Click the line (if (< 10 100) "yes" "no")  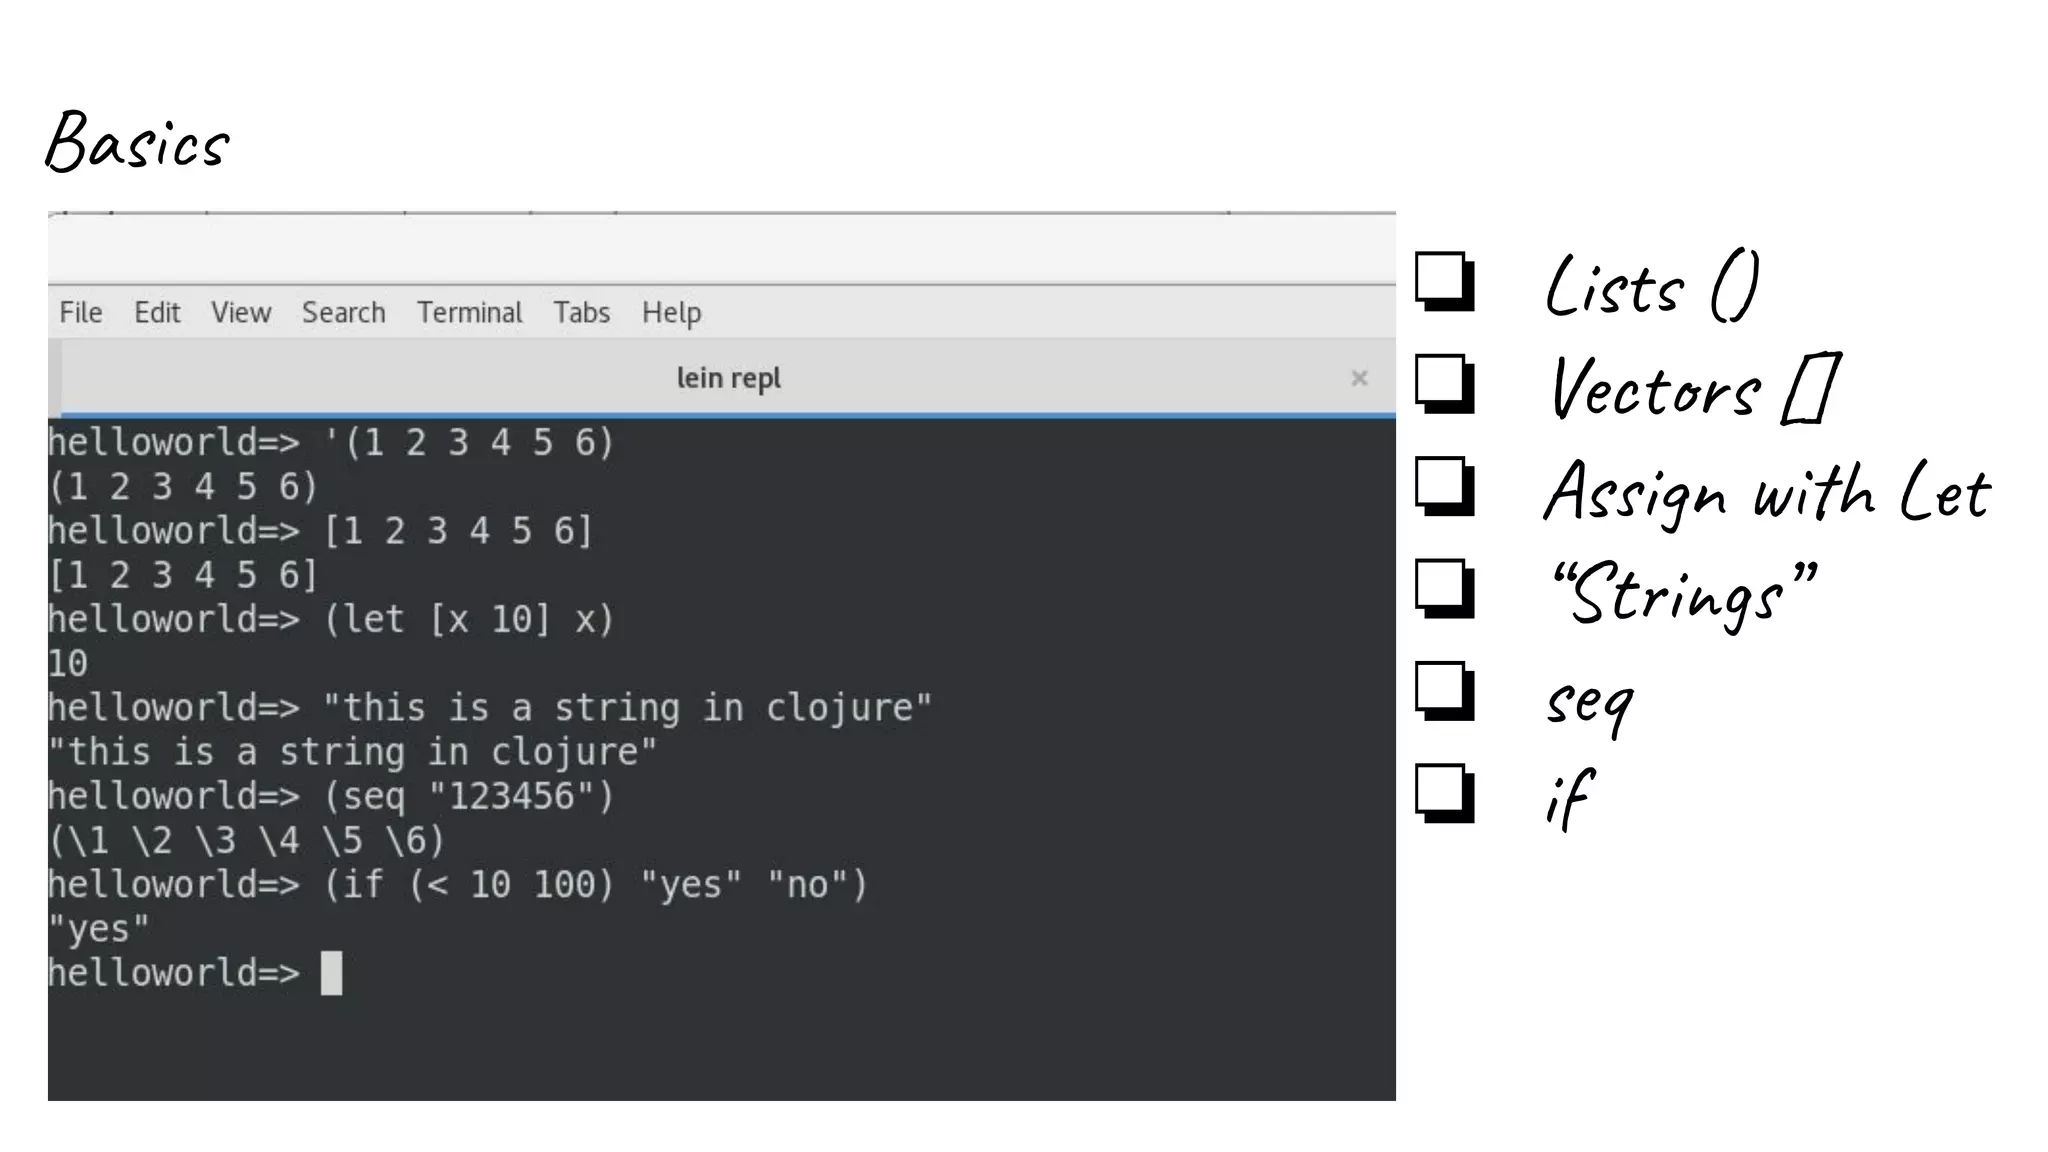pyautogui.click(x=595, y=884)
